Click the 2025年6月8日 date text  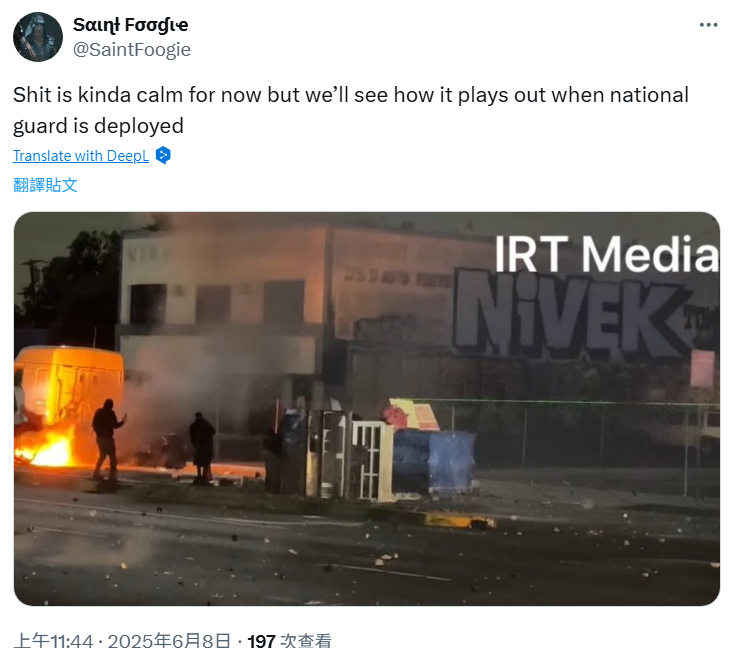coord(169,640)
